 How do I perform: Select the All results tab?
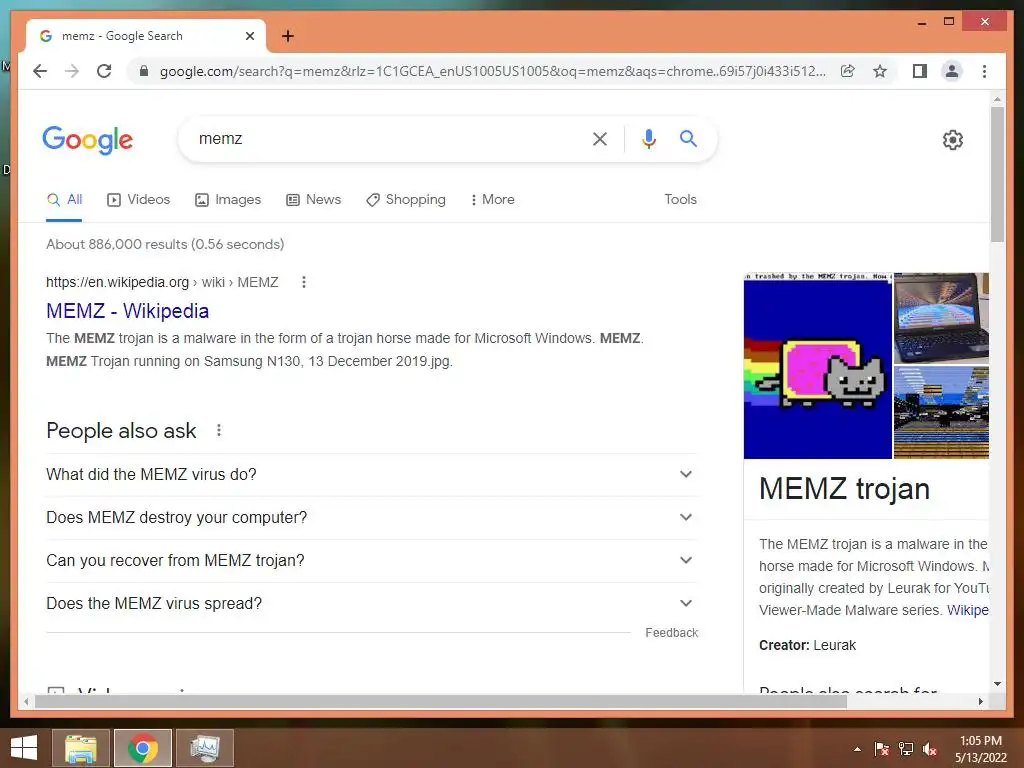point(64,200)
